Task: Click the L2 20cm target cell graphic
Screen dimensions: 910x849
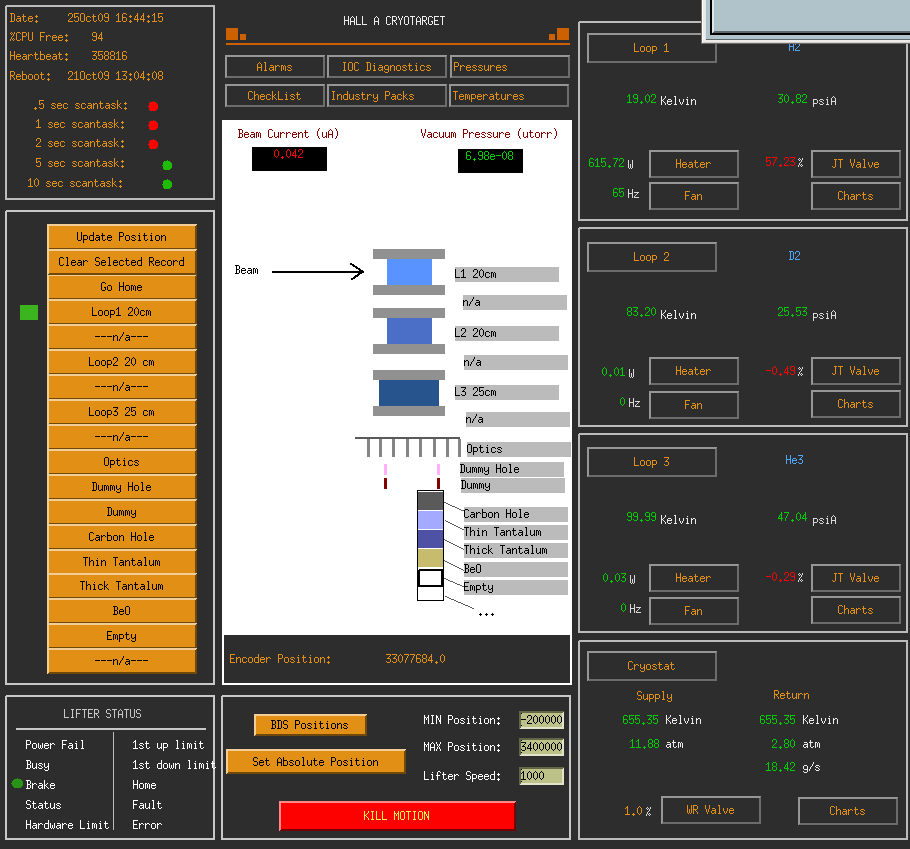Action: point(409,331)
